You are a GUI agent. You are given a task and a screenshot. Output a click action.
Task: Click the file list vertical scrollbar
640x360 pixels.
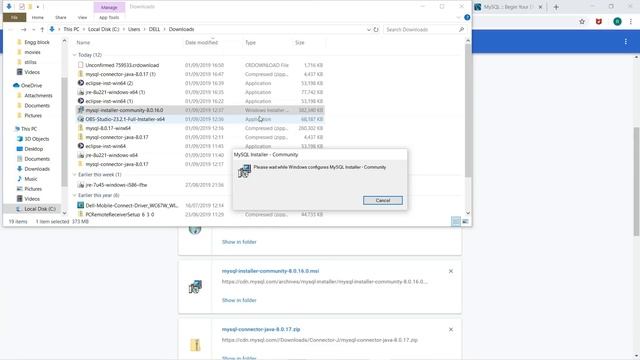[x=468, y=110]
